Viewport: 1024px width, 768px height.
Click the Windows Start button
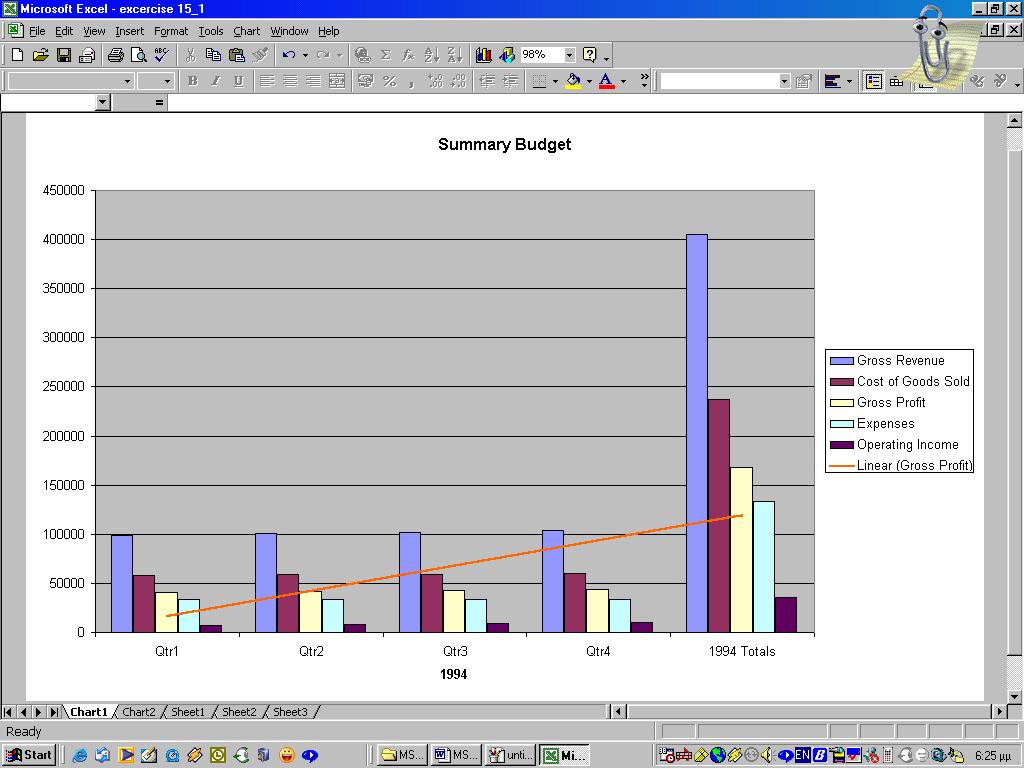(29, 755)
